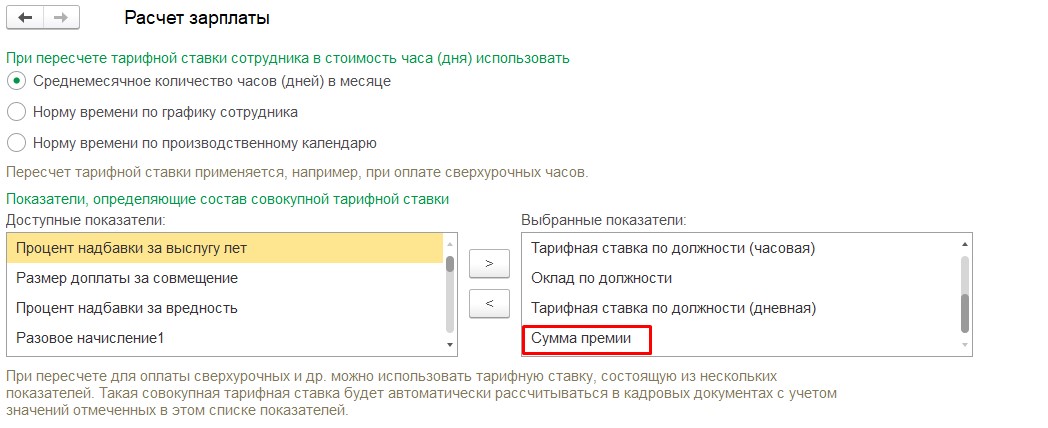Choose norm by employee schedule option
1048x428 pixels.
point(16,112)
